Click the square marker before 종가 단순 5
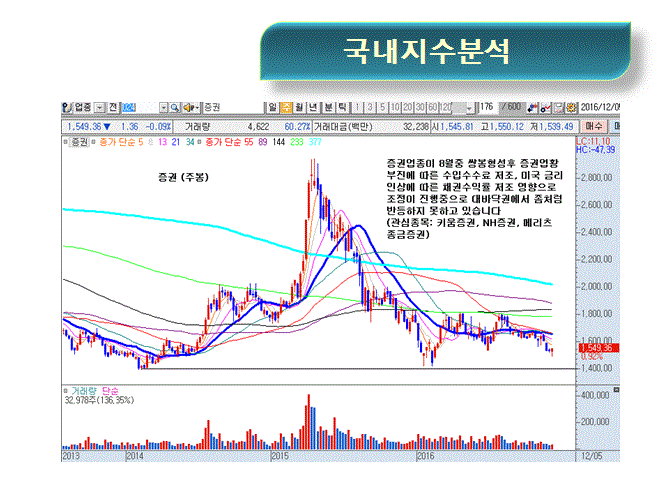The width and height of the screenshot is (668, 498). 93,142
